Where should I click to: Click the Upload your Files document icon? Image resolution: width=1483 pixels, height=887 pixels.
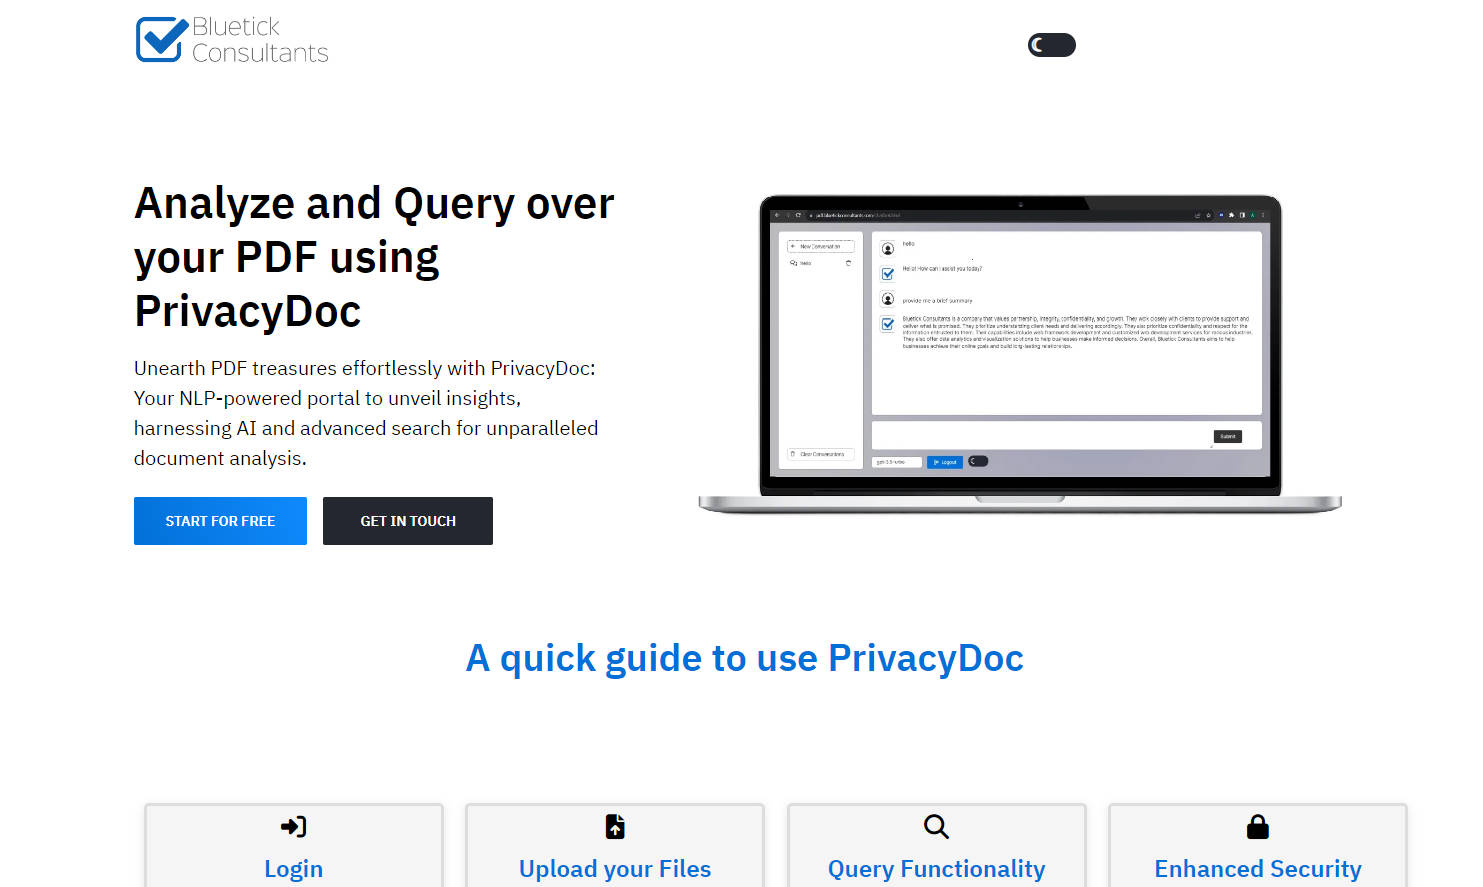click(614, 826)
